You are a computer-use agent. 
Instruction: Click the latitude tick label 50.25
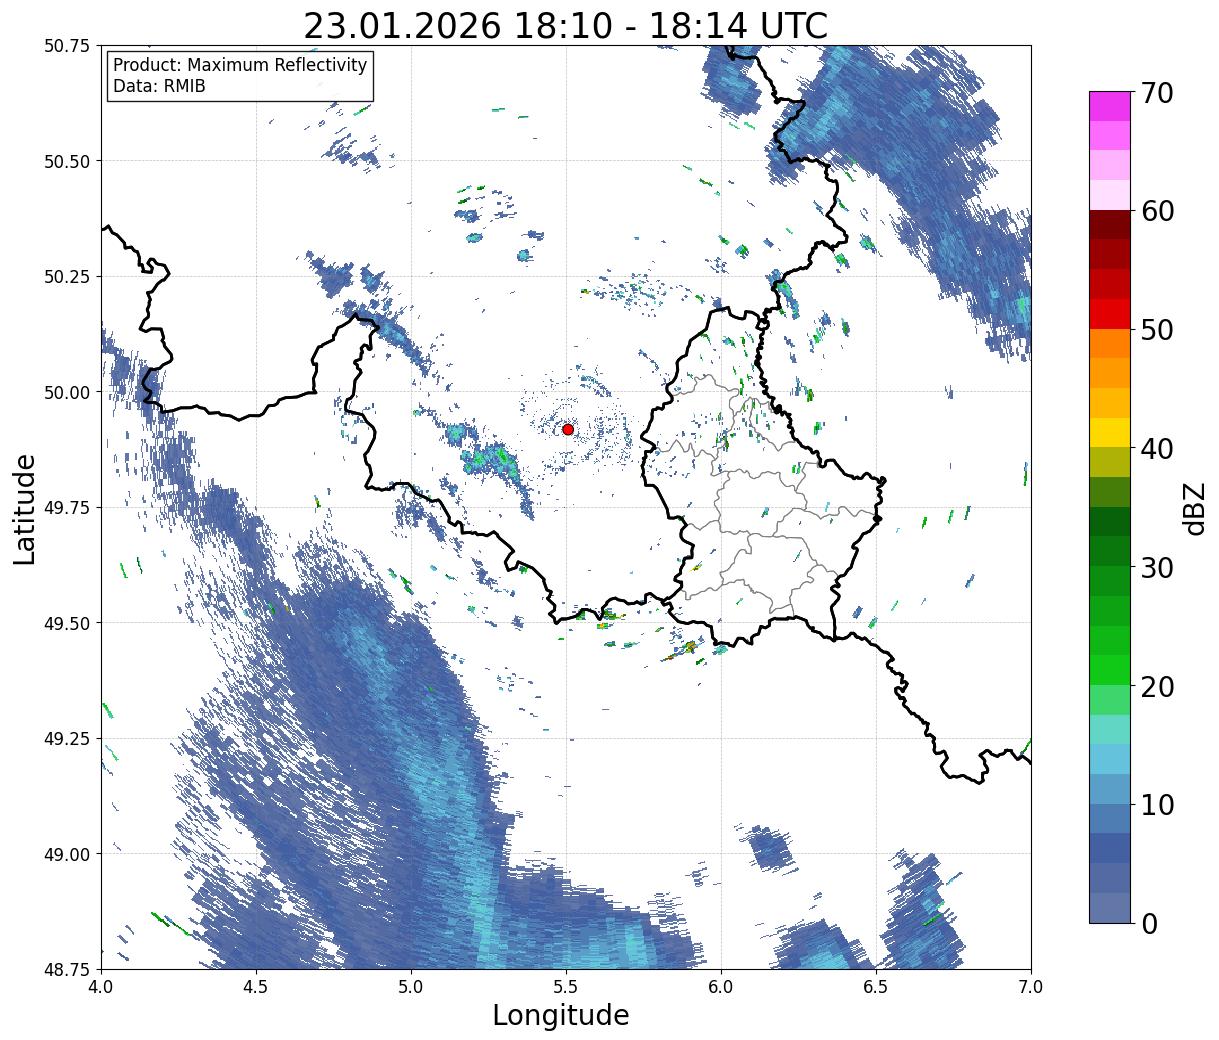[x=66, y=277]
